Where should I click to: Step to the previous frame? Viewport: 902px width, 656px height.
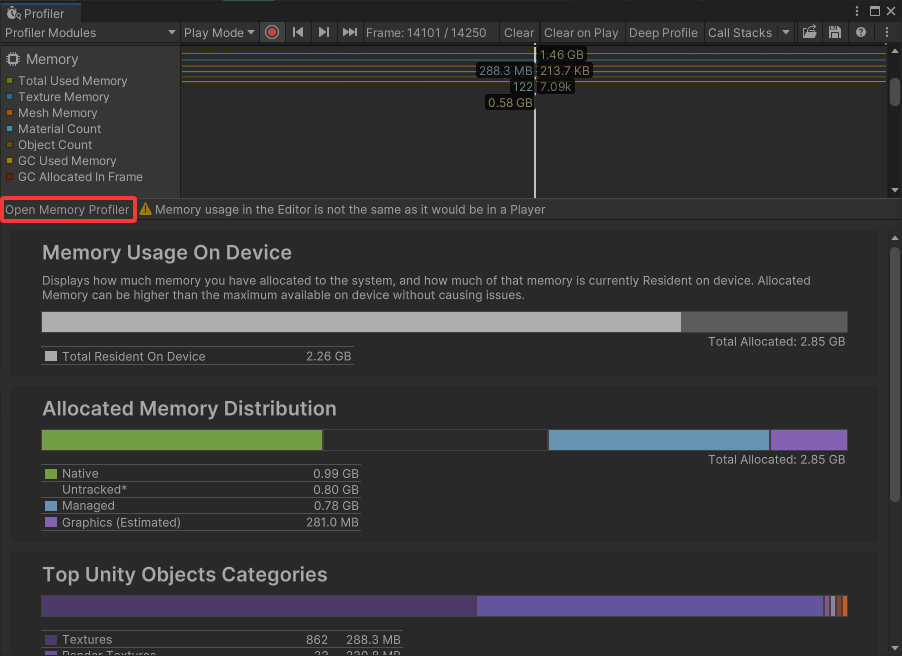tap(298, 32)
